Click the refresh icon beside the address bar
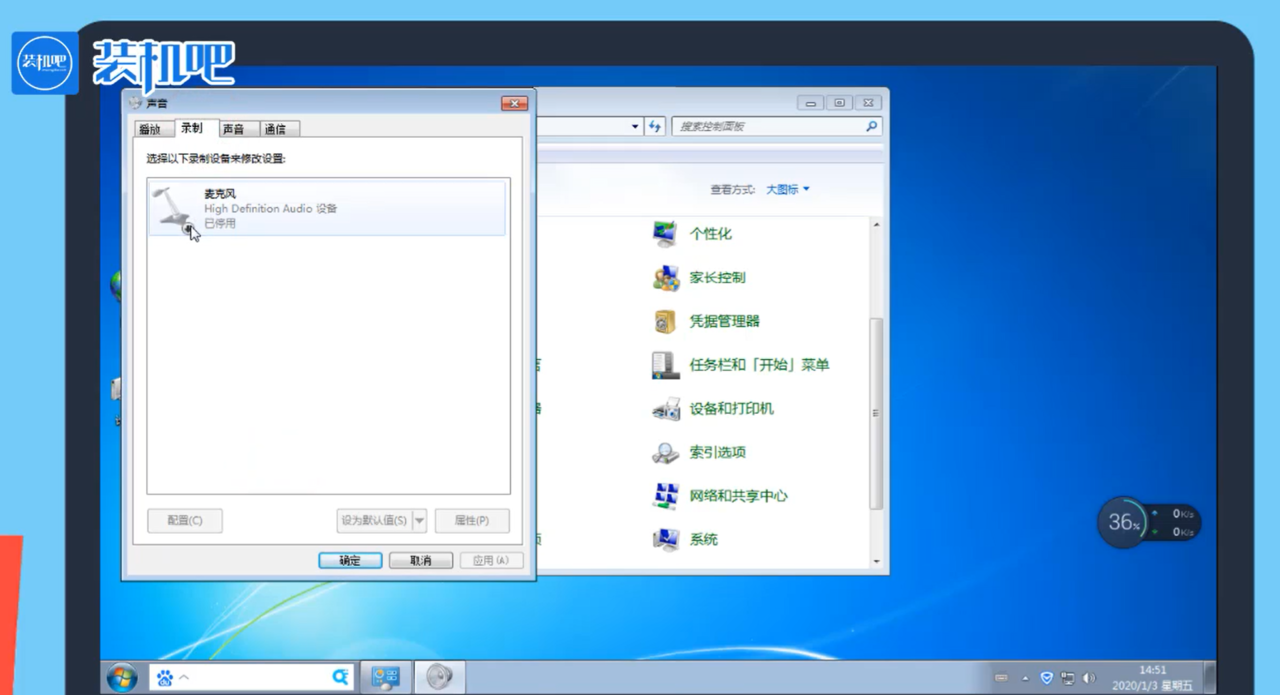Image resolution: width=1280 pixels, height=695 pixels. pos(655,127)
